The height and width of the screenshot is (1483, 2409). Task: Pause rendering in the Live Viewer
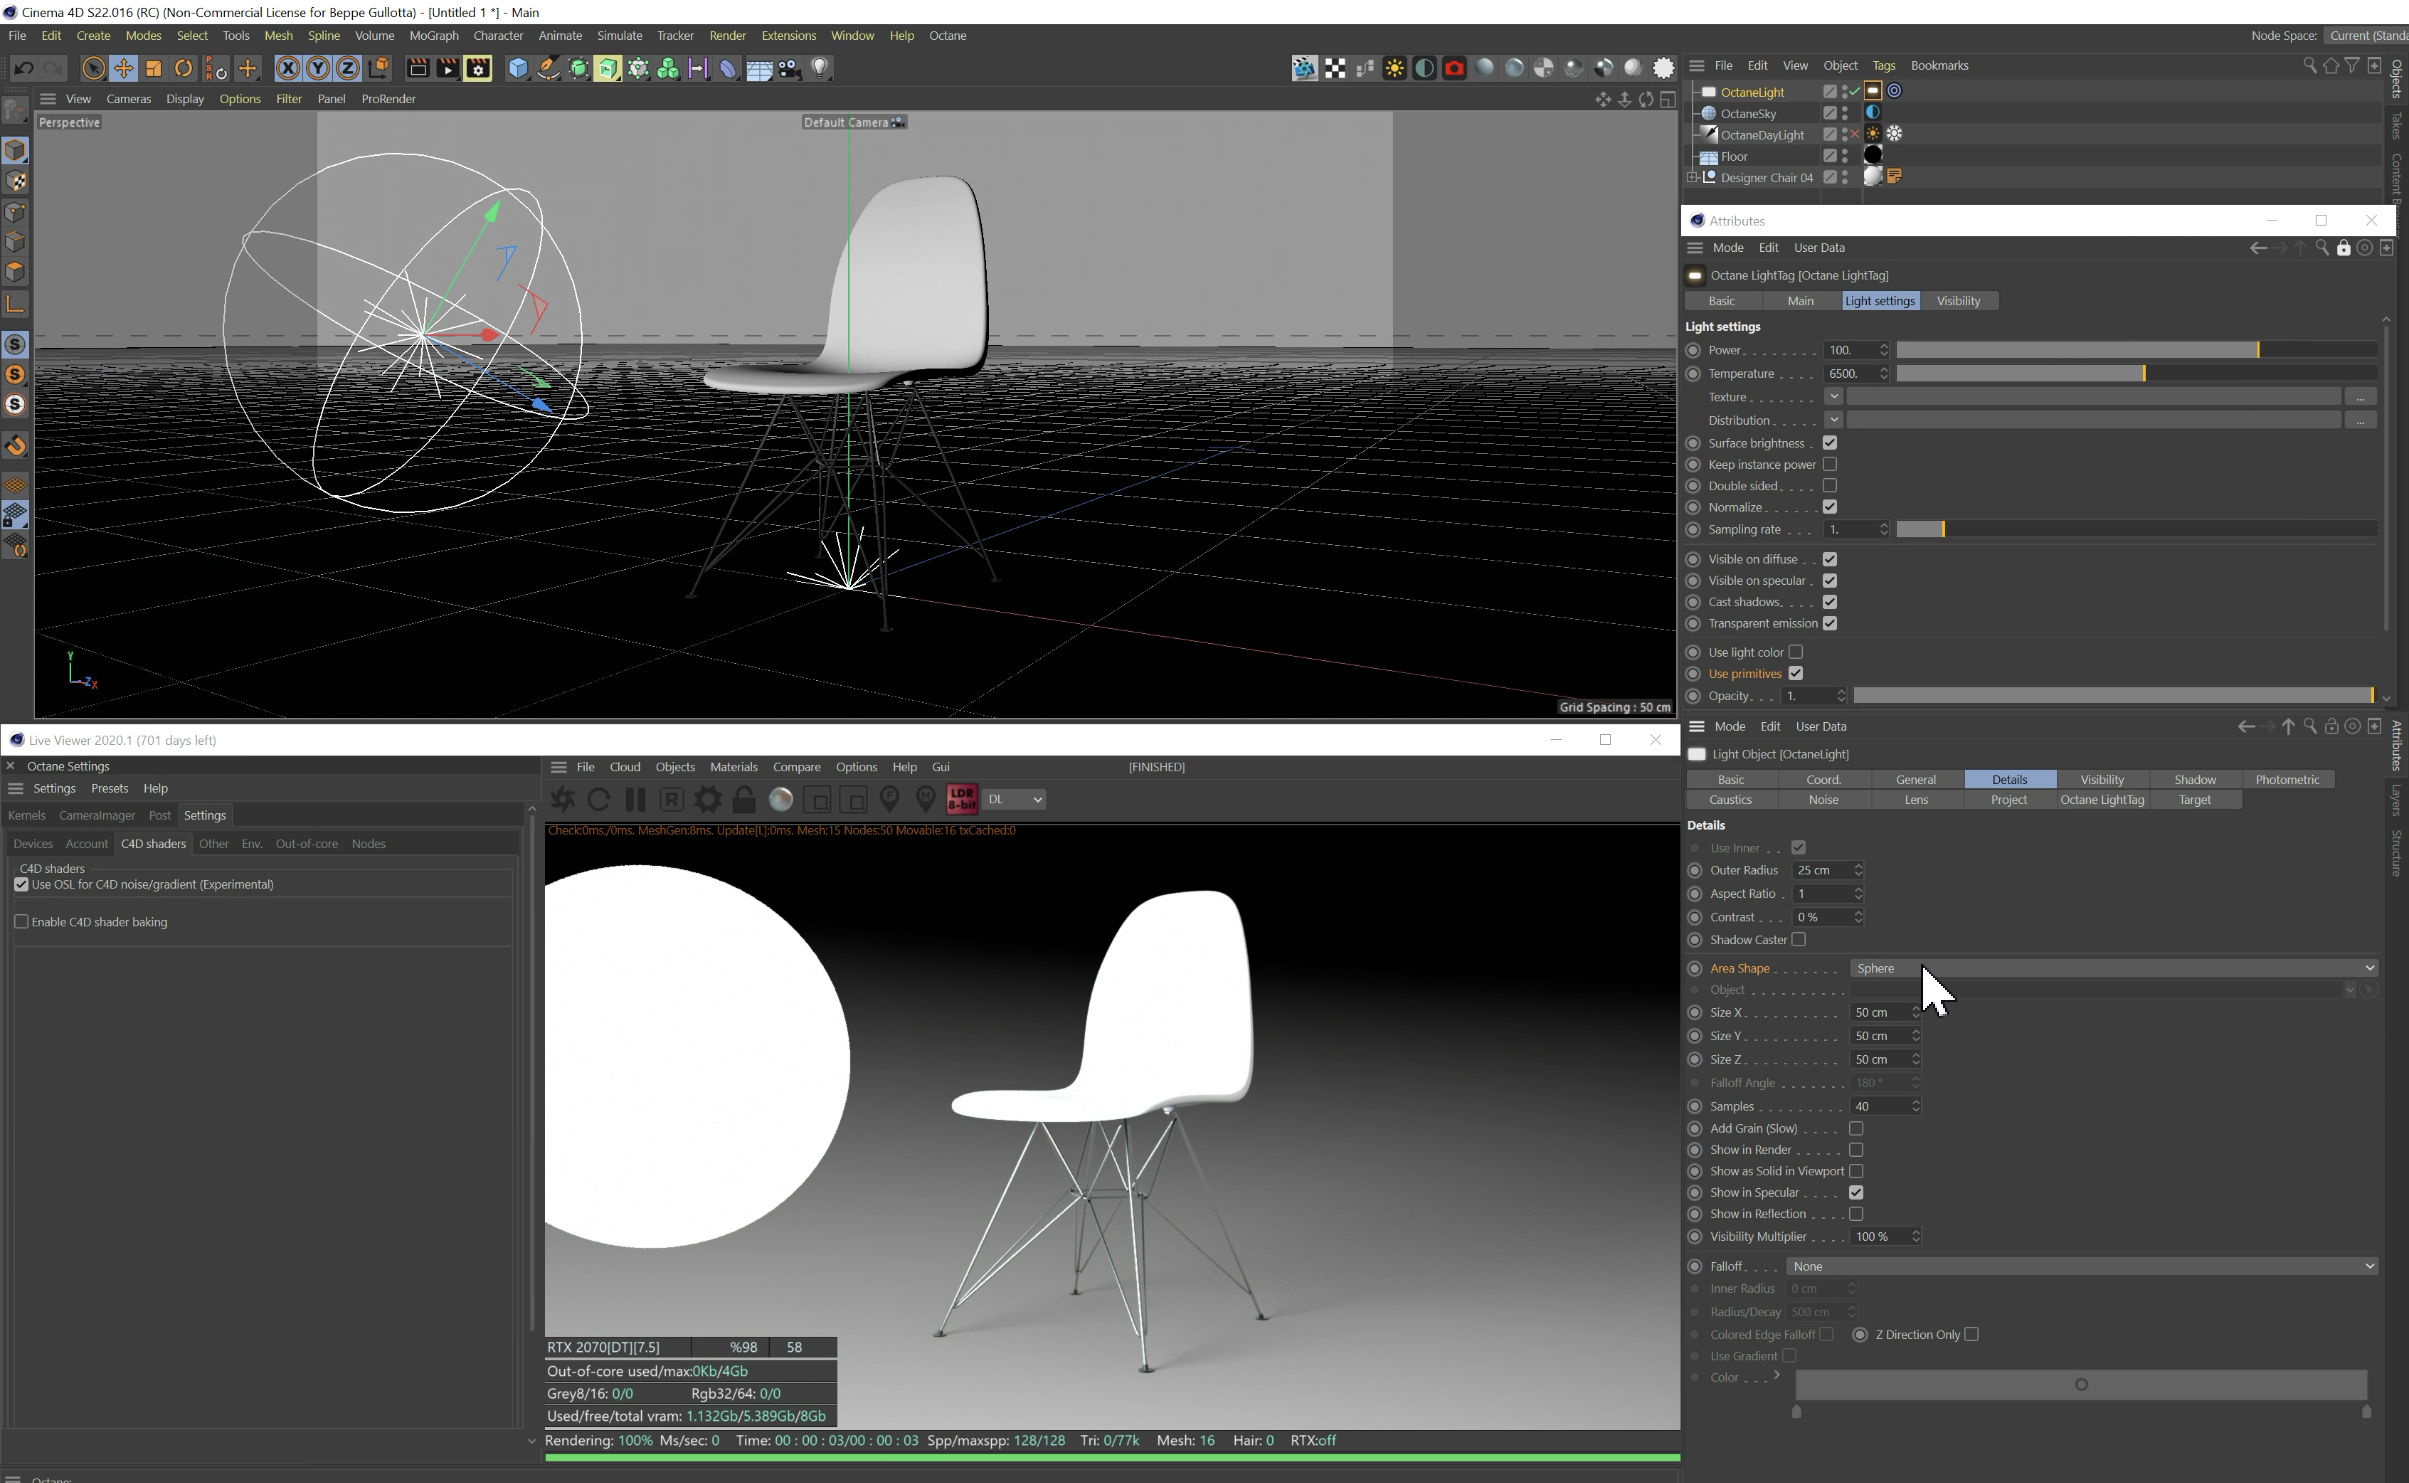pyautogui.click(x=635, y=799)
